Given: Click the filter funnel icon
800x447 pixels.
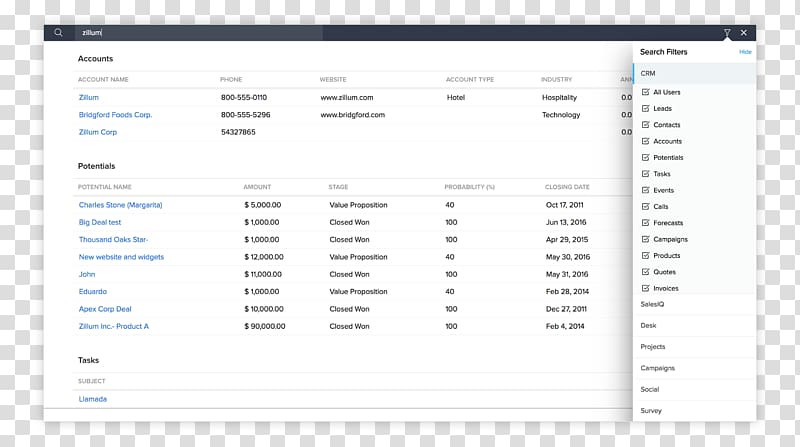Looking at the screenshot, I should click(x=727, y=33).
